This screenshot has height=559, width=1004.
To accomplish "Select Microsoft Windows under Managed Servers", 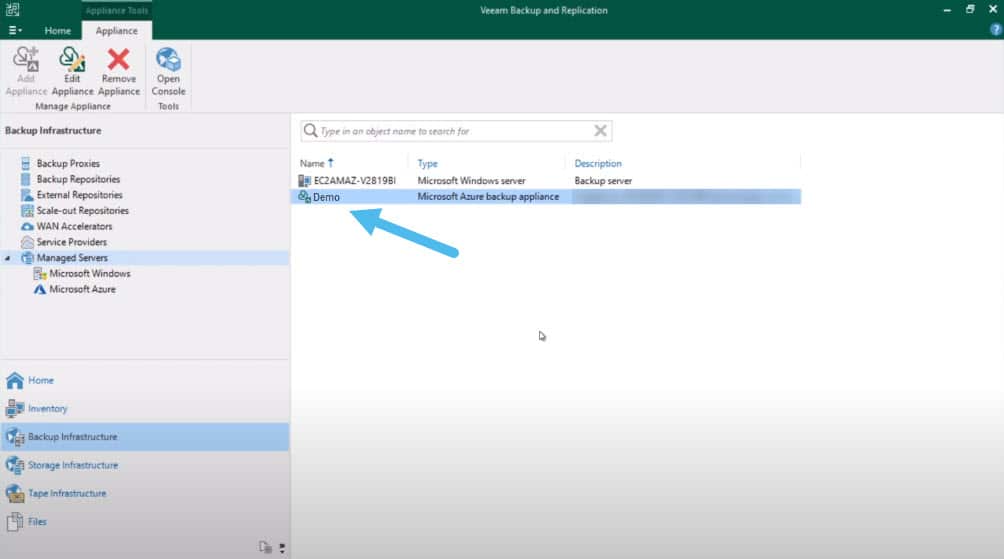I will 90,273.
